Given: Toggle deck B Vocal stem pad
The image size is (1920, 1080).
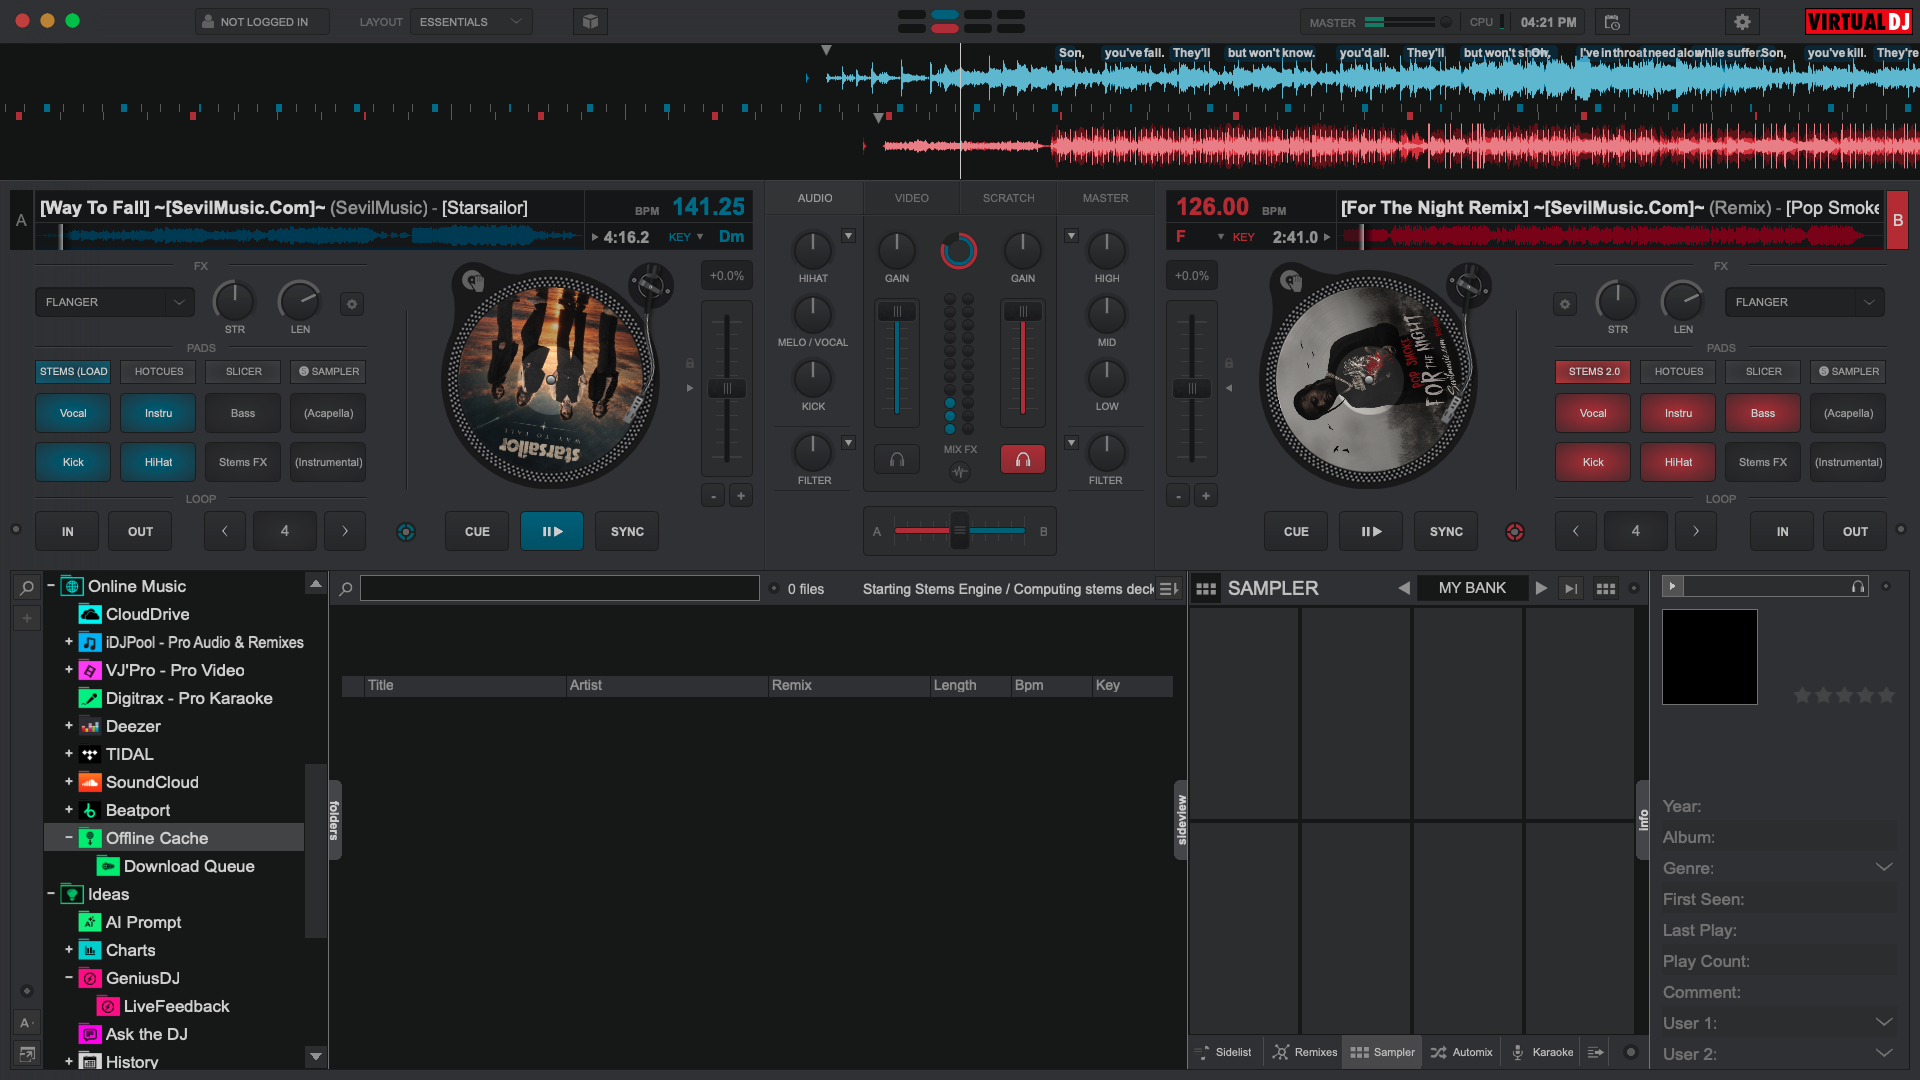Looking at the screenshot, I should (1593, 413).
